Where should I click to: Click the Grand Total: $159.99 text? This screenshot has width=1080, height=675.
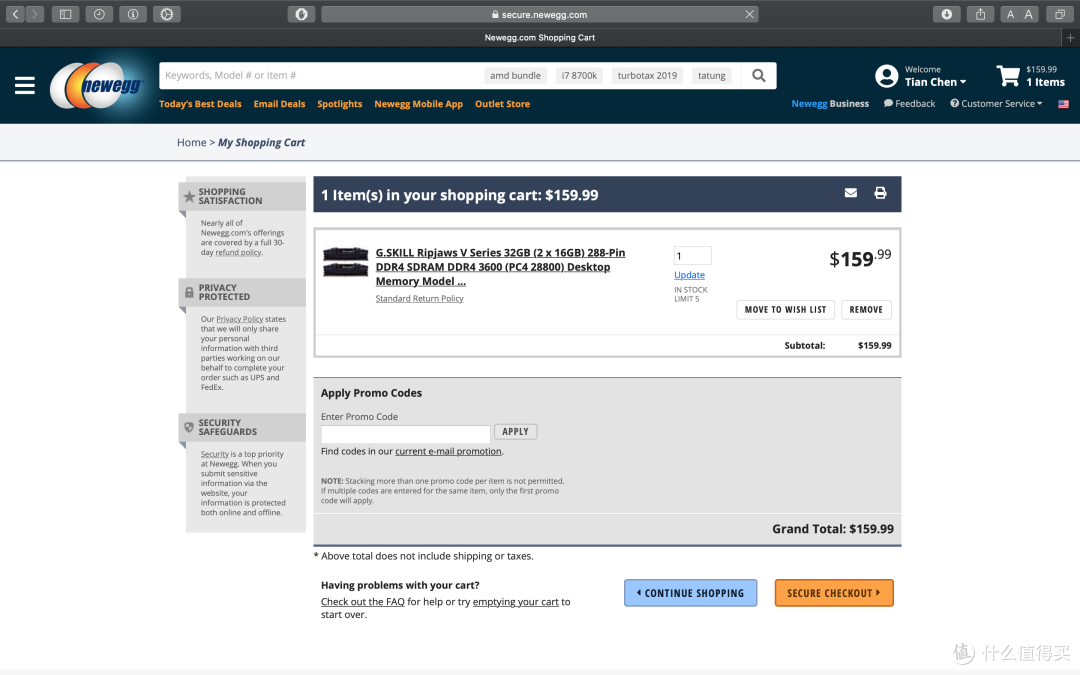tap(833, 529)
